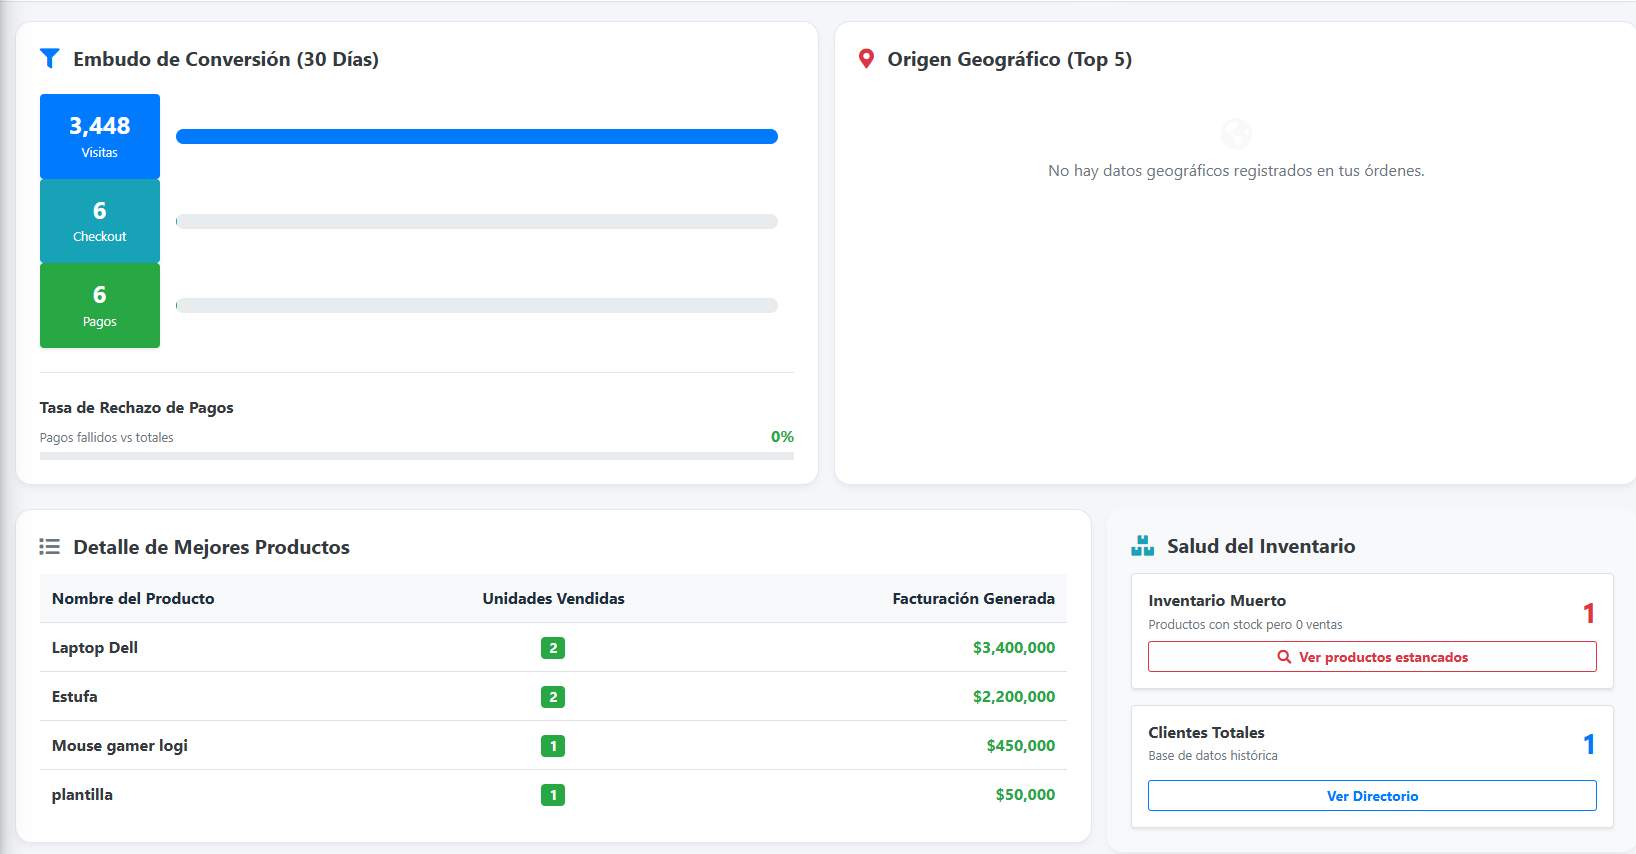Click the 0% rejection rate value

click(x=782, y=436)
